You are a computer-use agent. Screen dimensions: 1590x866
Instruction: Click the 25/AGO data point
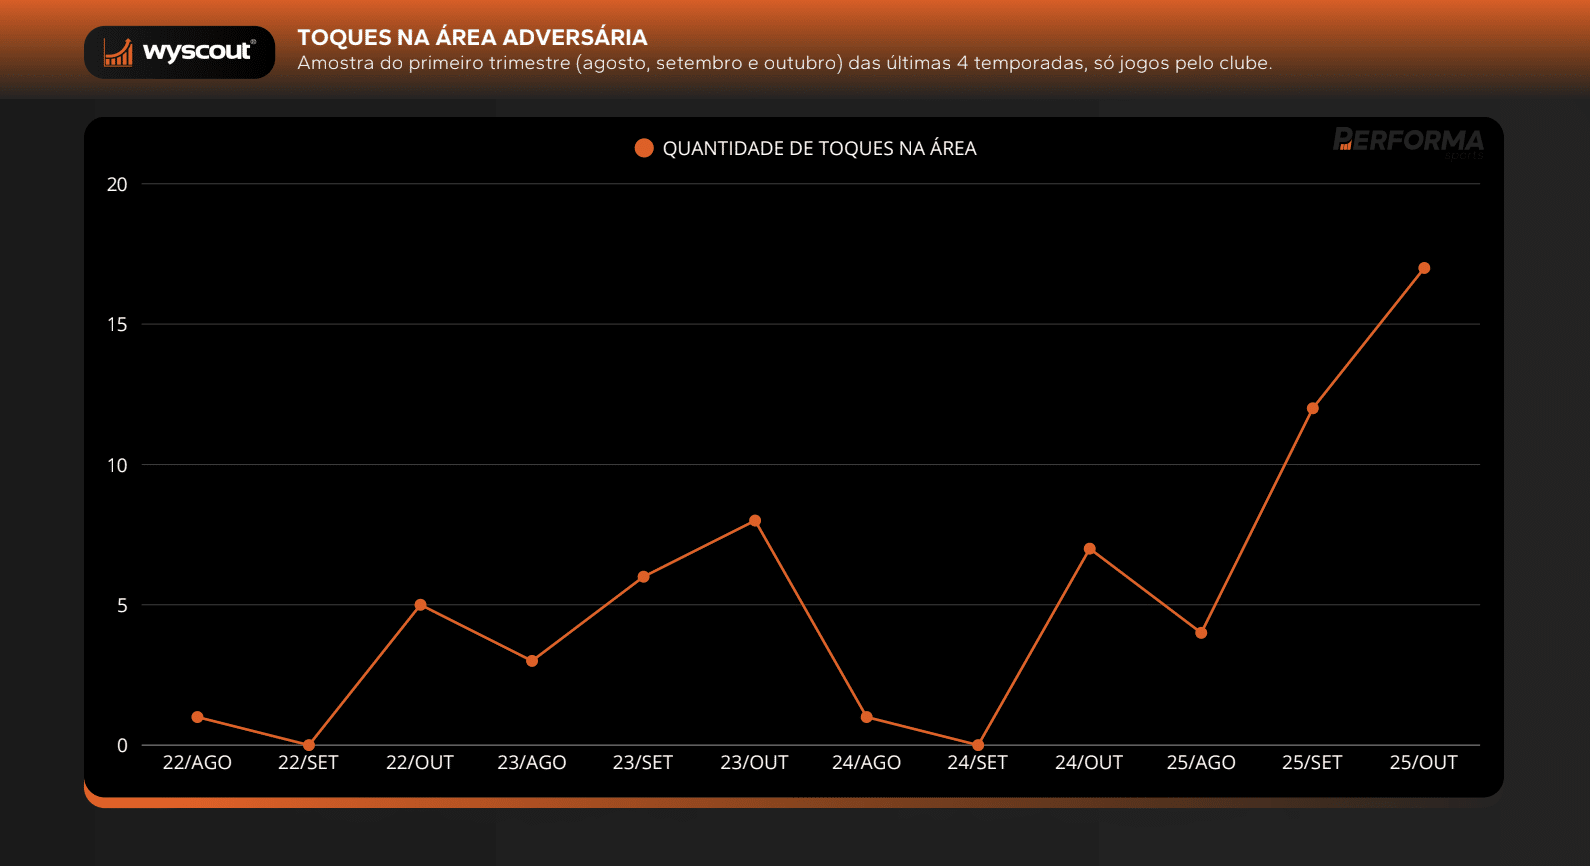[1201, 633]
